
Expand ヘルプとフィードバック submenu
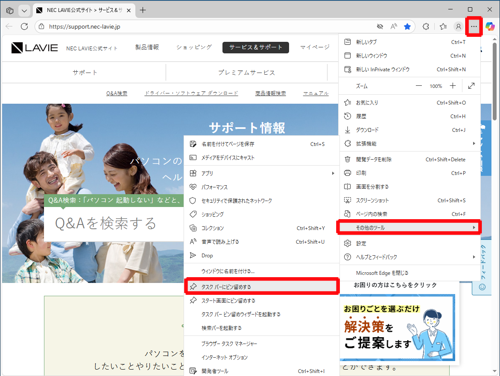point(410,257)
